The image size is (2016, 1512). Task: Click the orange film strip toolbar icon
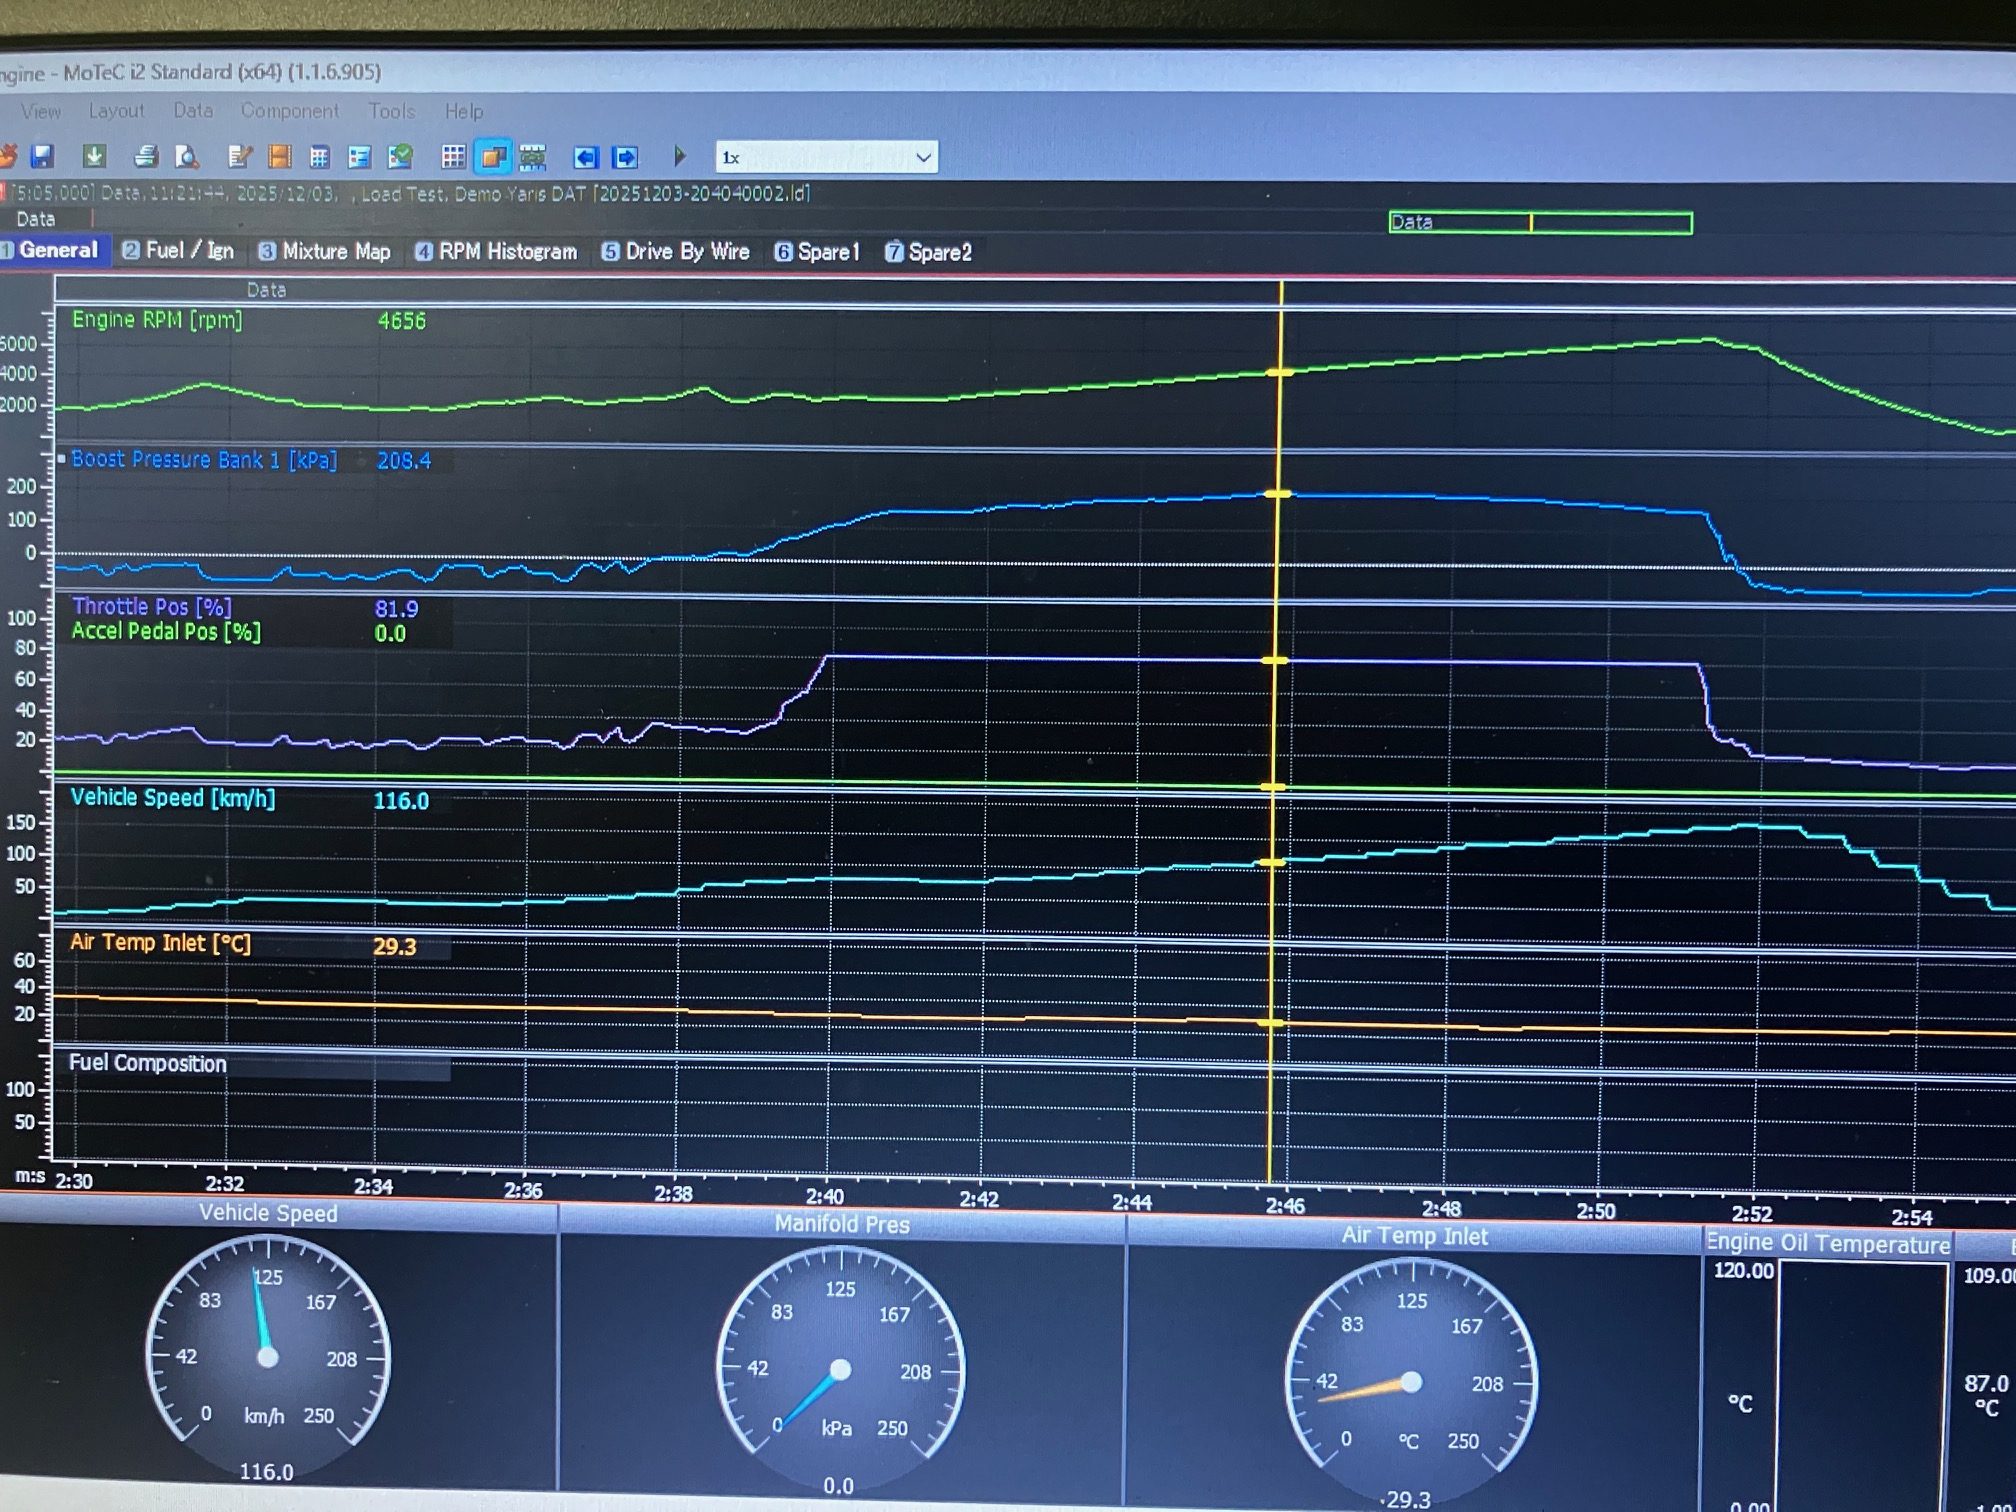pos(280,157)
